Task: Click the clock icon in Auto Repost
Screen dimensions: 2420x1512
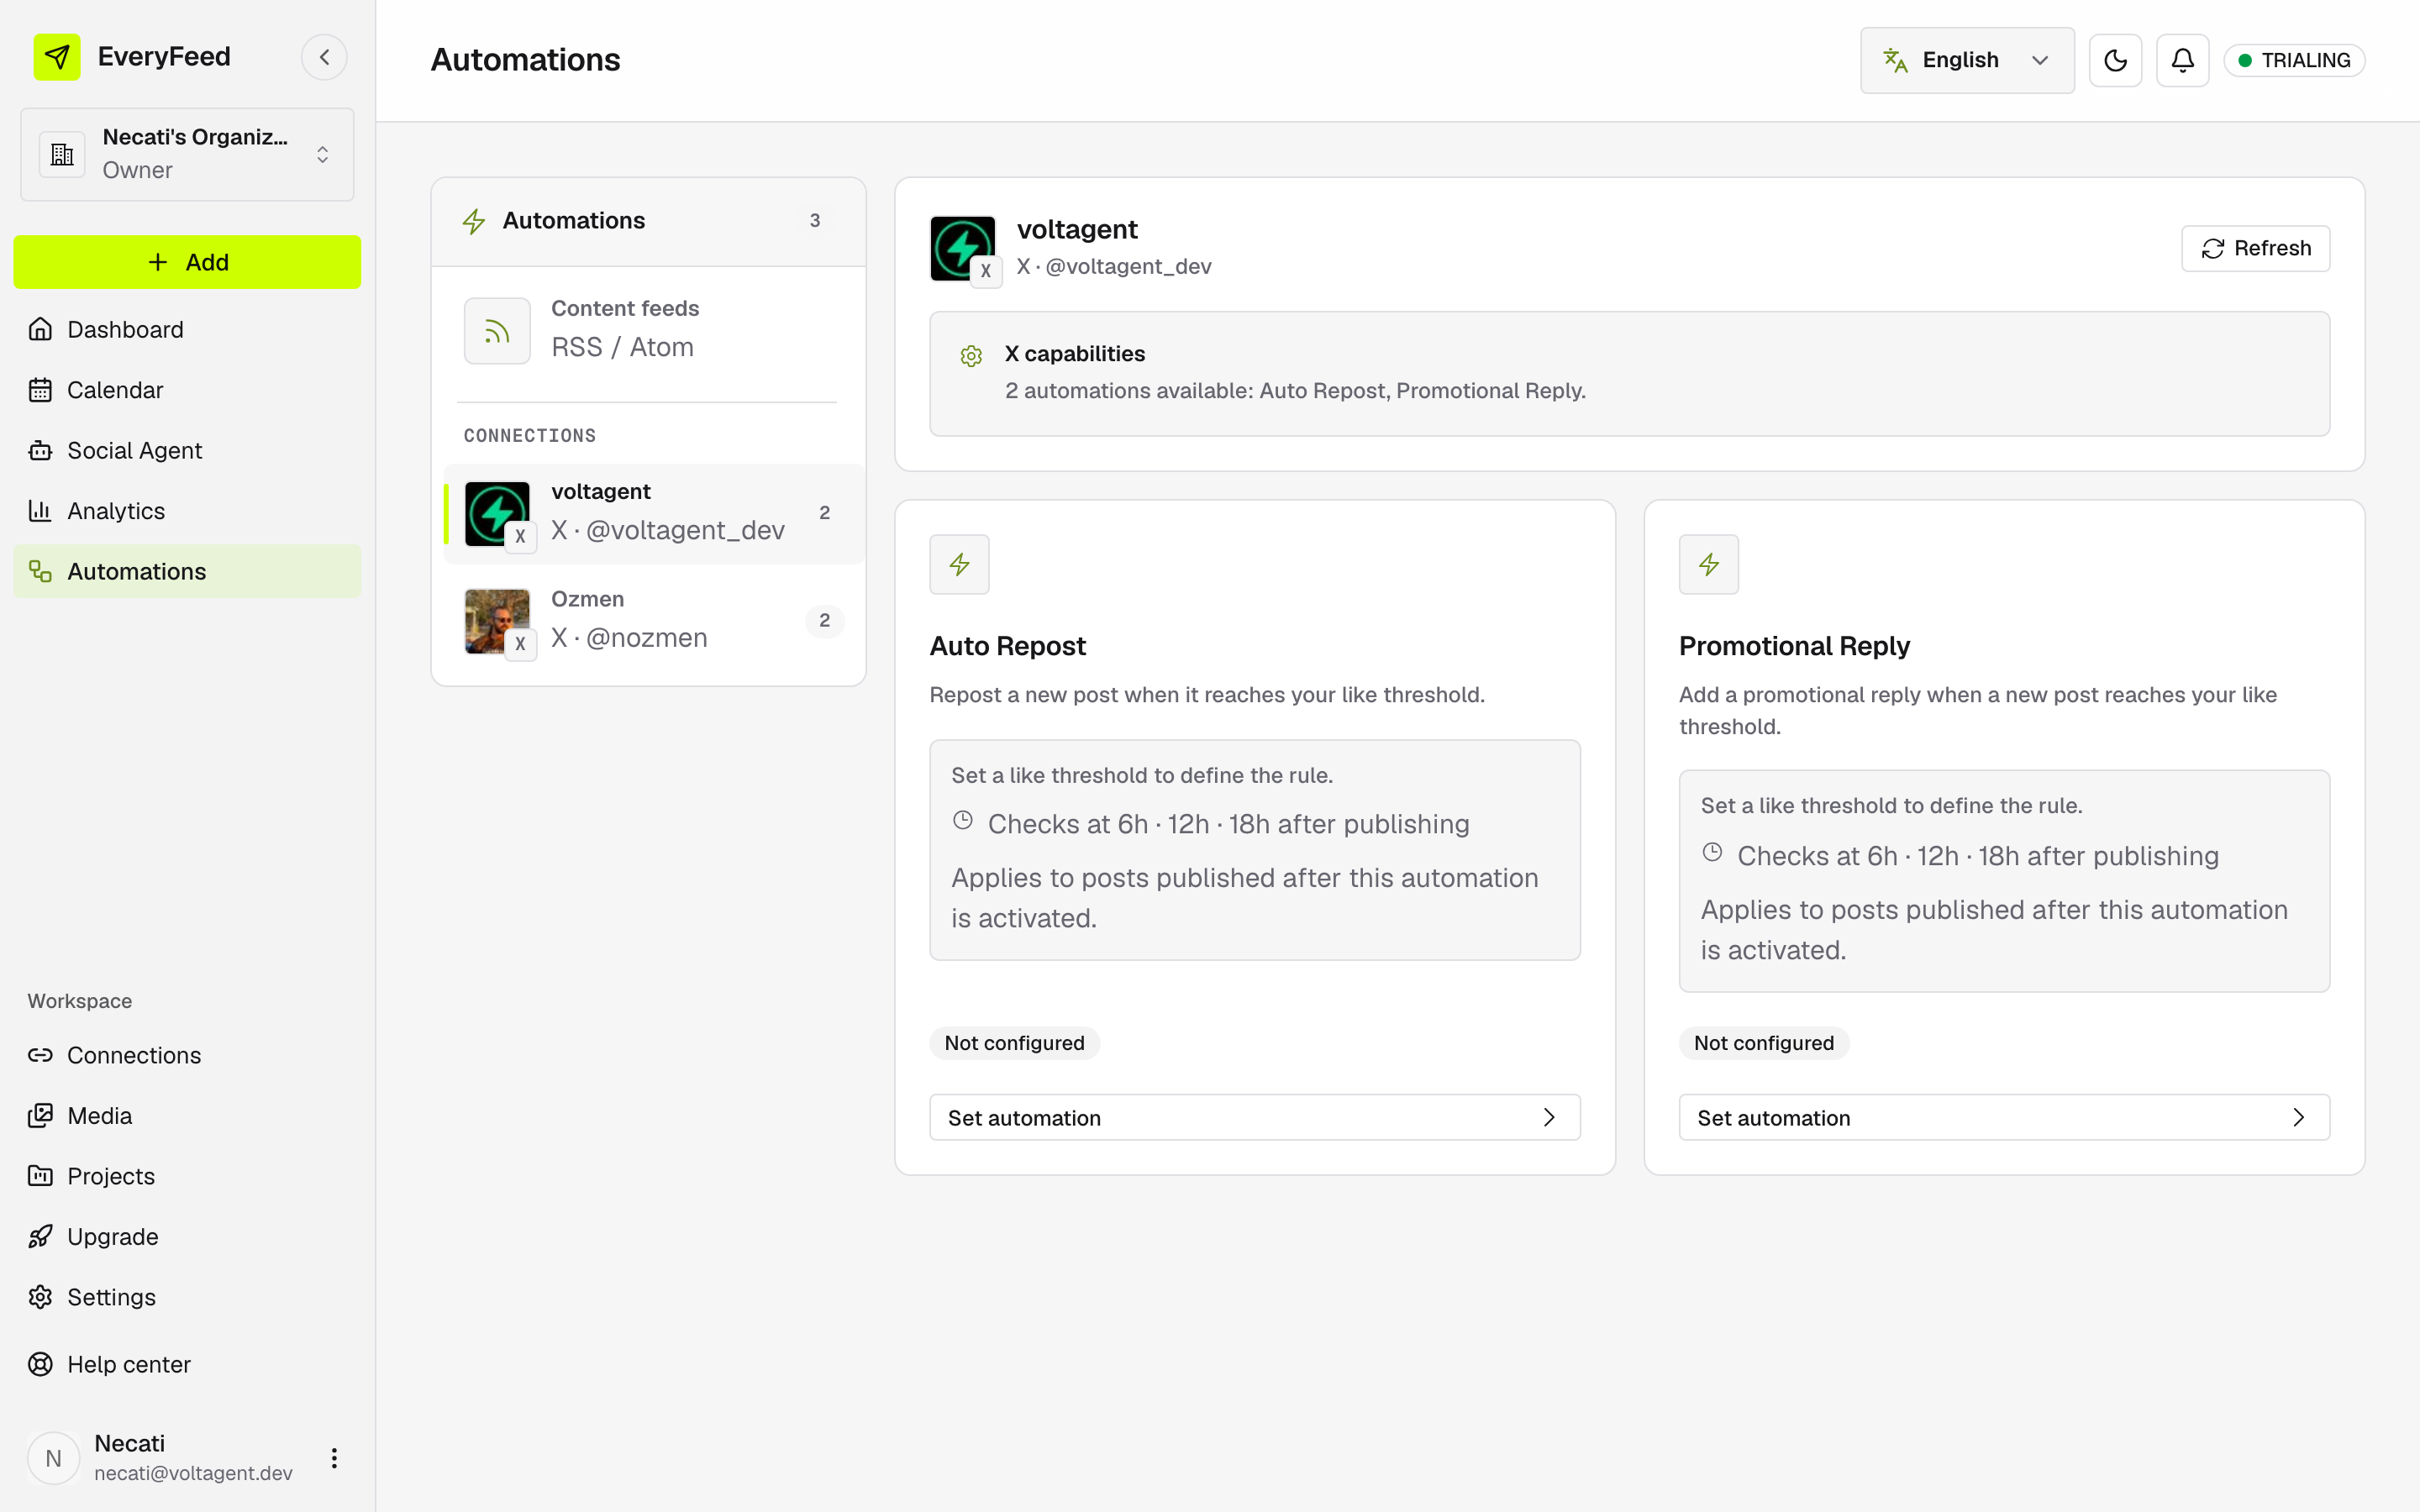Action: (x=962, y=820)
